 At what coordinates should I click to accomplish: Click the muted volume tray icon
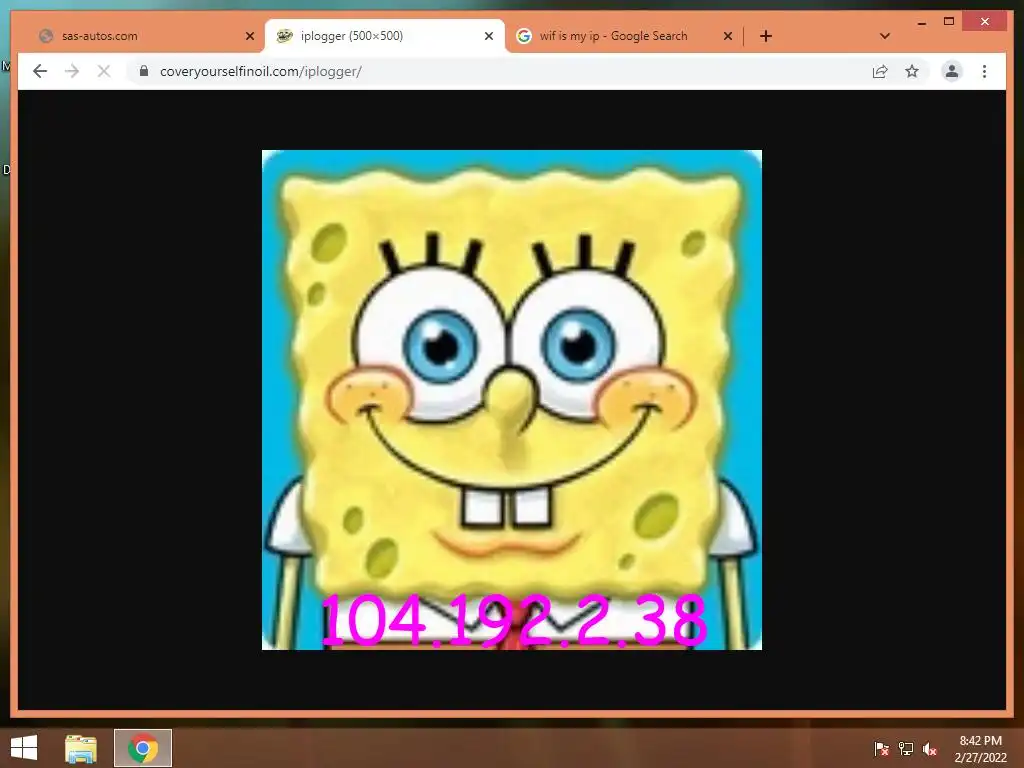click(x=930, y=748)
